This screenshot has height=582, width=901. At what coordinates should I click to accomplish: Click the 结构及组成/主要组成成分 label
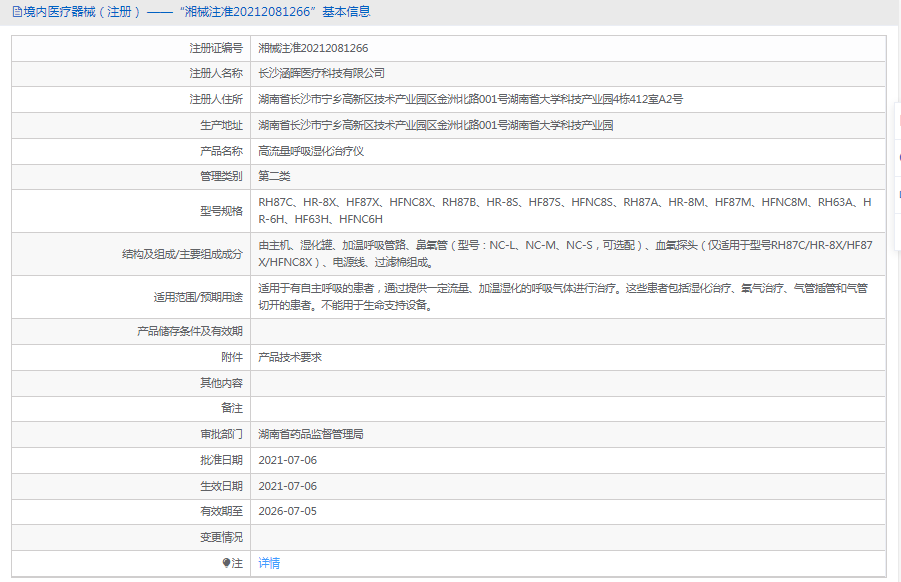(182, 254)
